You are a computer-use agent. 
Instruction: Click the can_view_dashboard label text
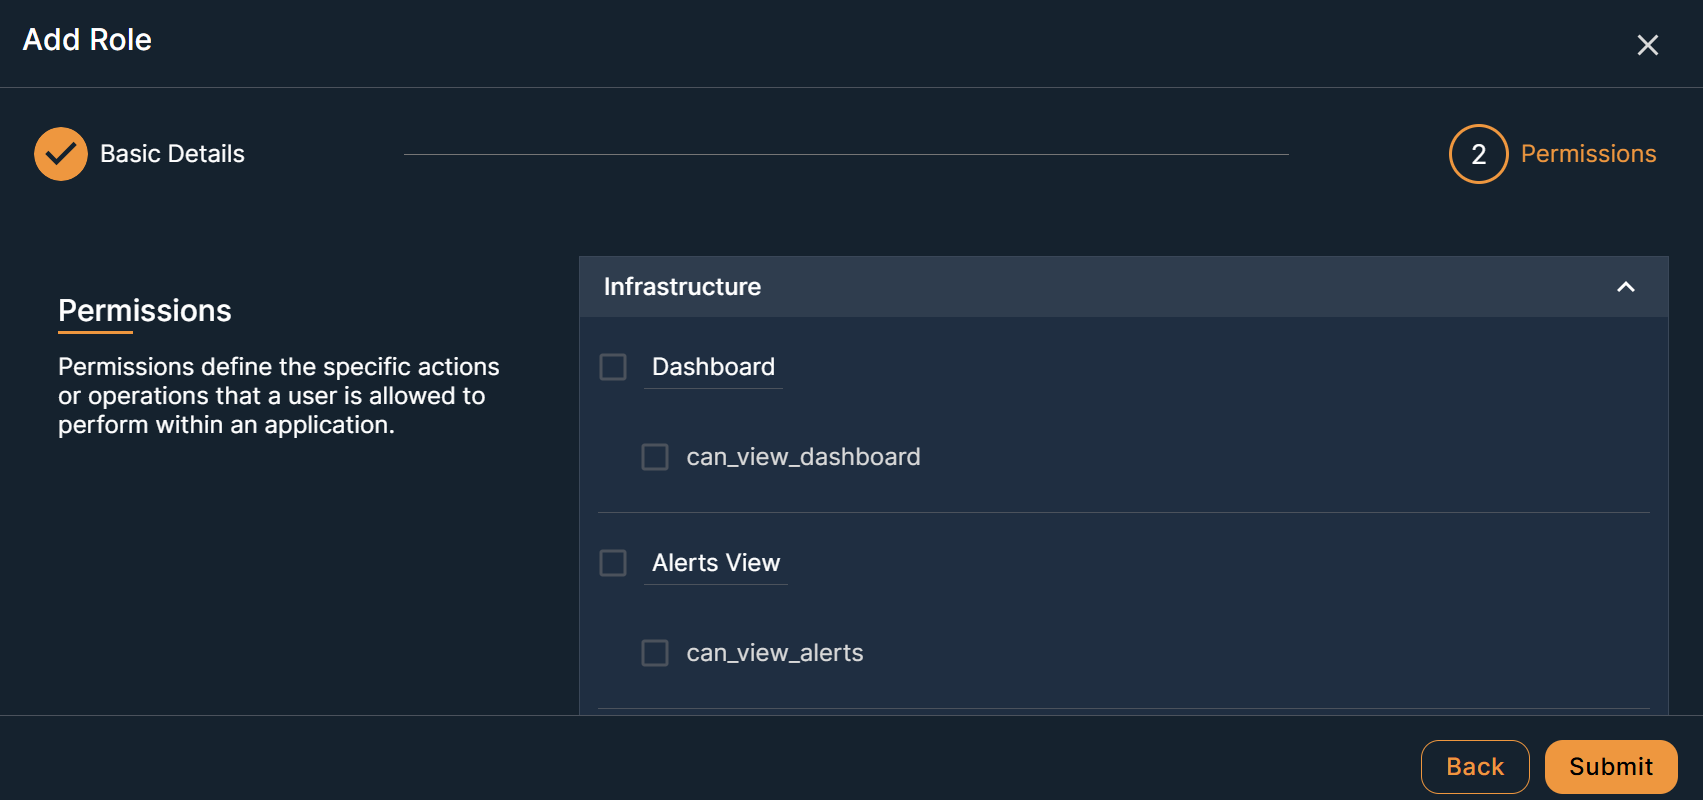pyautogui.click(x=803, y=457)
